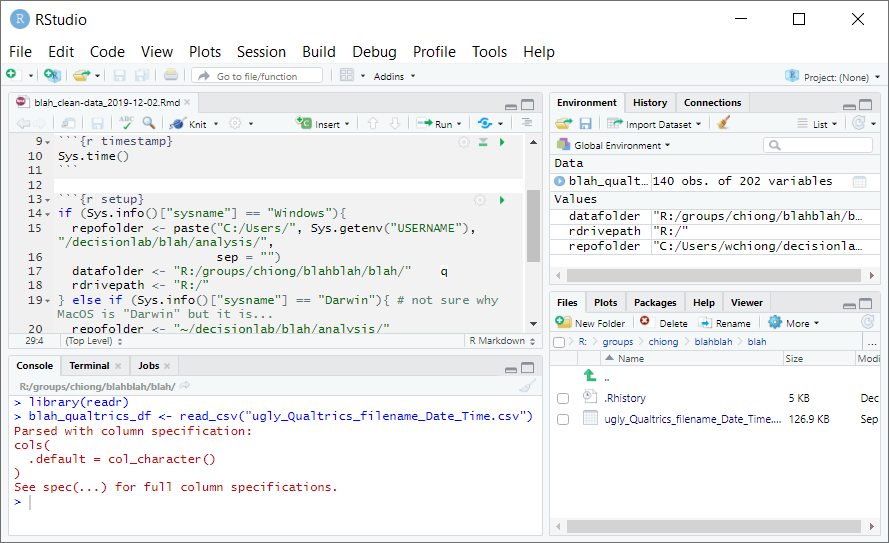Refresh the Environment pane icon

pos(858,123)
